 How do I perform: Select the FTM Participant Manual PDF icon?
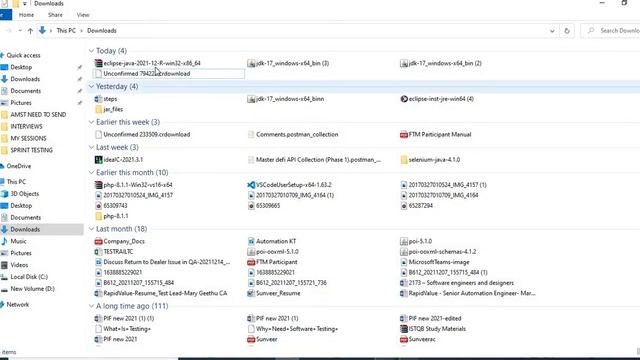click(x=404, y=134)
